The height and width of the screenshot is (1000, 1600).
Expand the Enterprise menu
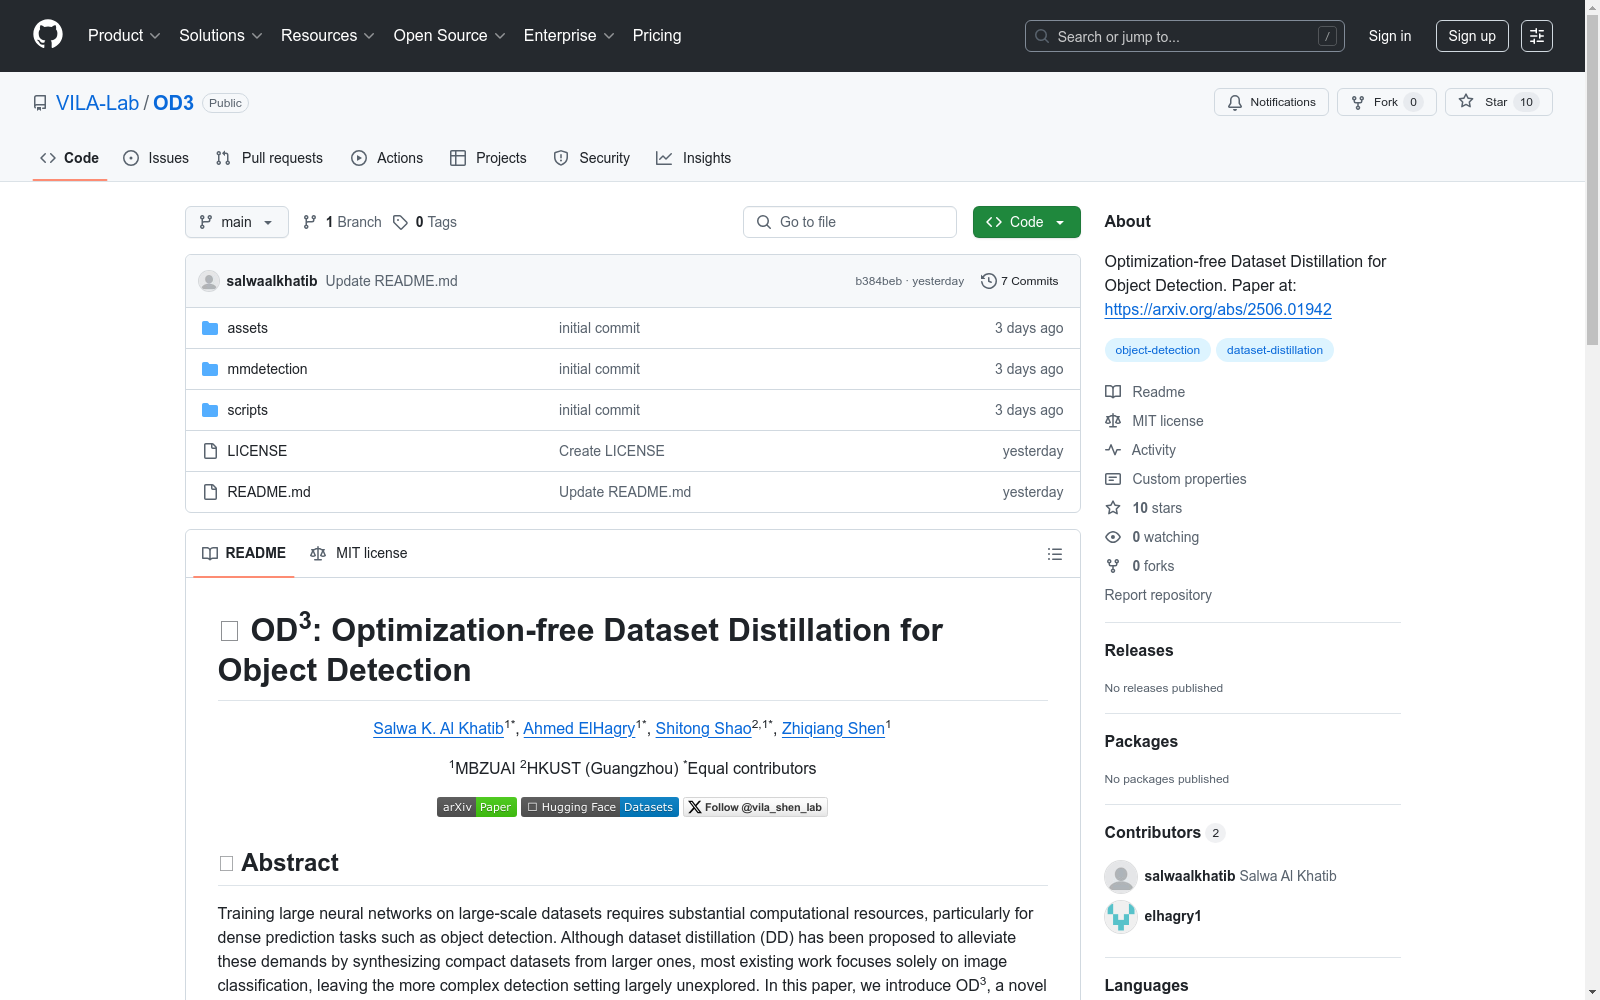[569, 36]
